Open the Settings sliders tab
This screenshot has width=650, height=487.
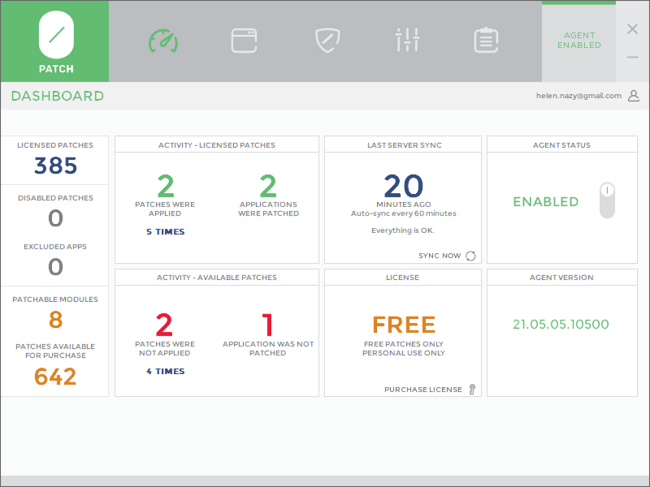[x=407, y=40]
